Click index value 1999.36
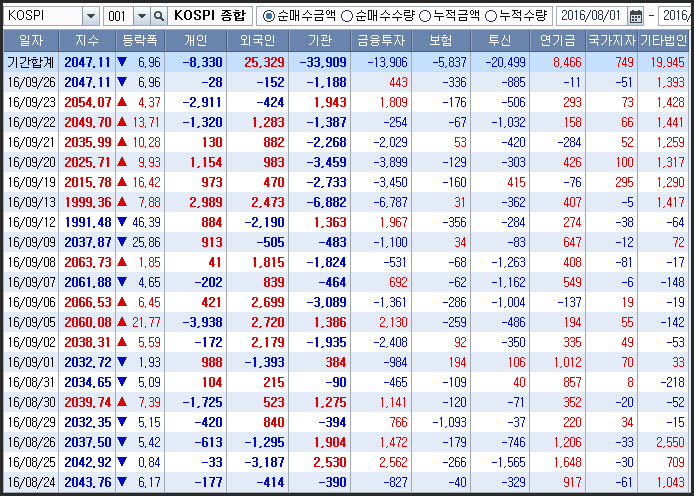694x496 pixels. 88,203
